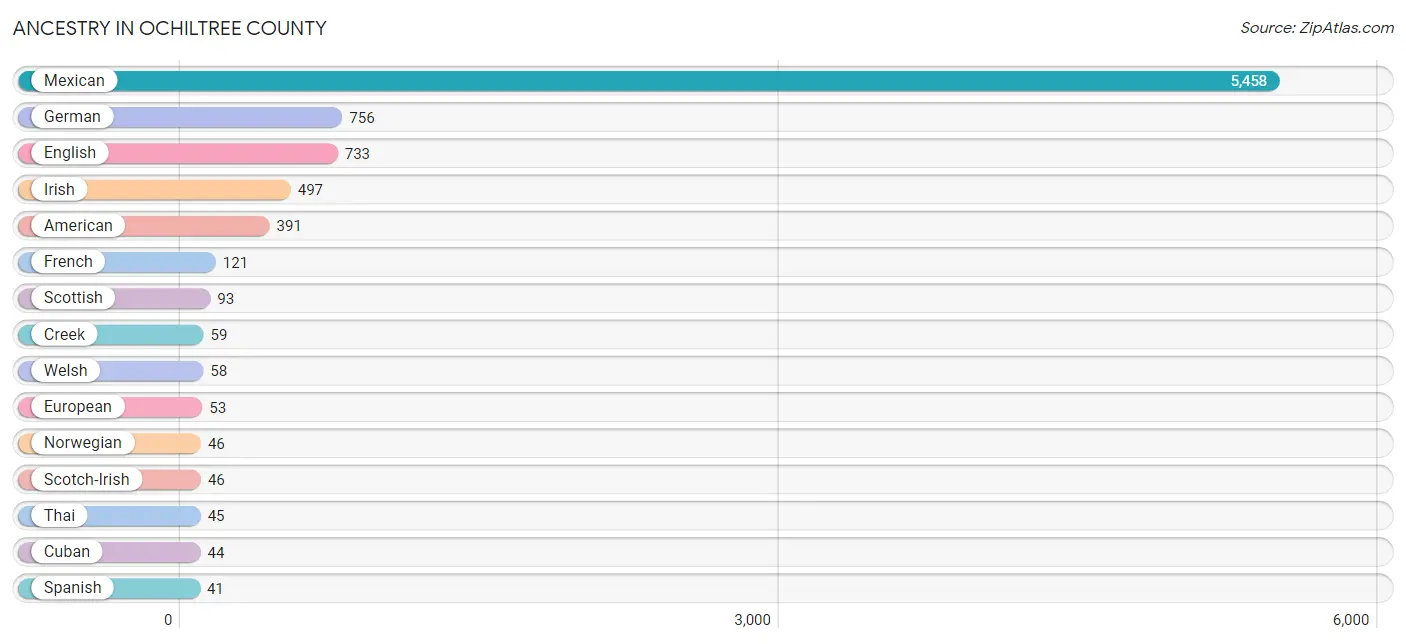Click the chart title Ancestry in Ochiltree County

click(170, 28)
